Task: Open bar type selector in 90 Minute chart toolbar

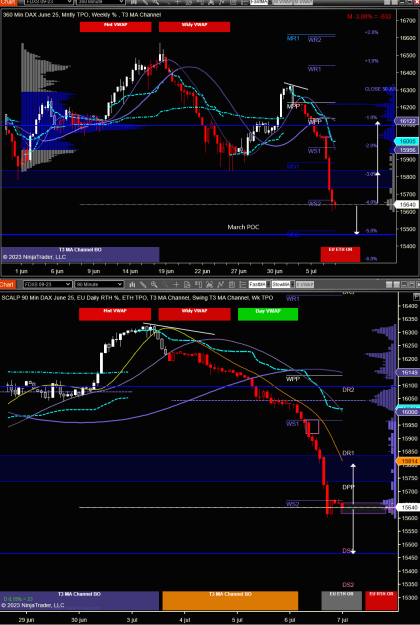Action: (x=133, y=284)
